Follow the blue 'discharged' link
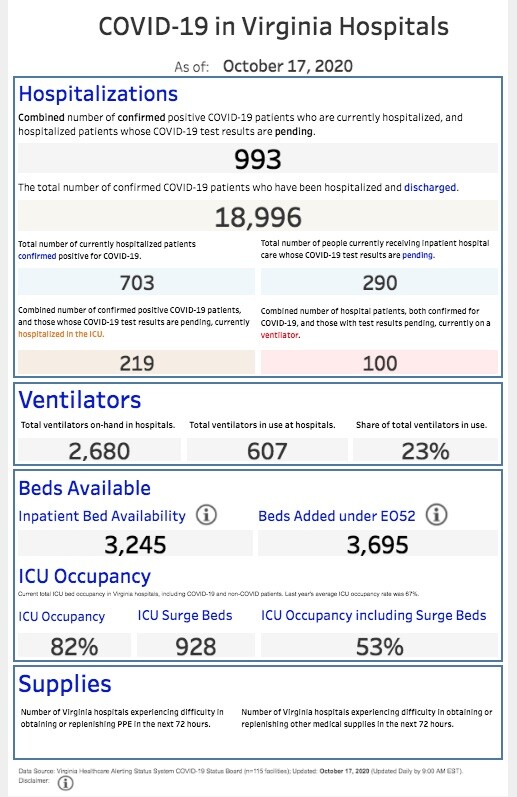Viewport: 517px width, 797px height. 430,188
